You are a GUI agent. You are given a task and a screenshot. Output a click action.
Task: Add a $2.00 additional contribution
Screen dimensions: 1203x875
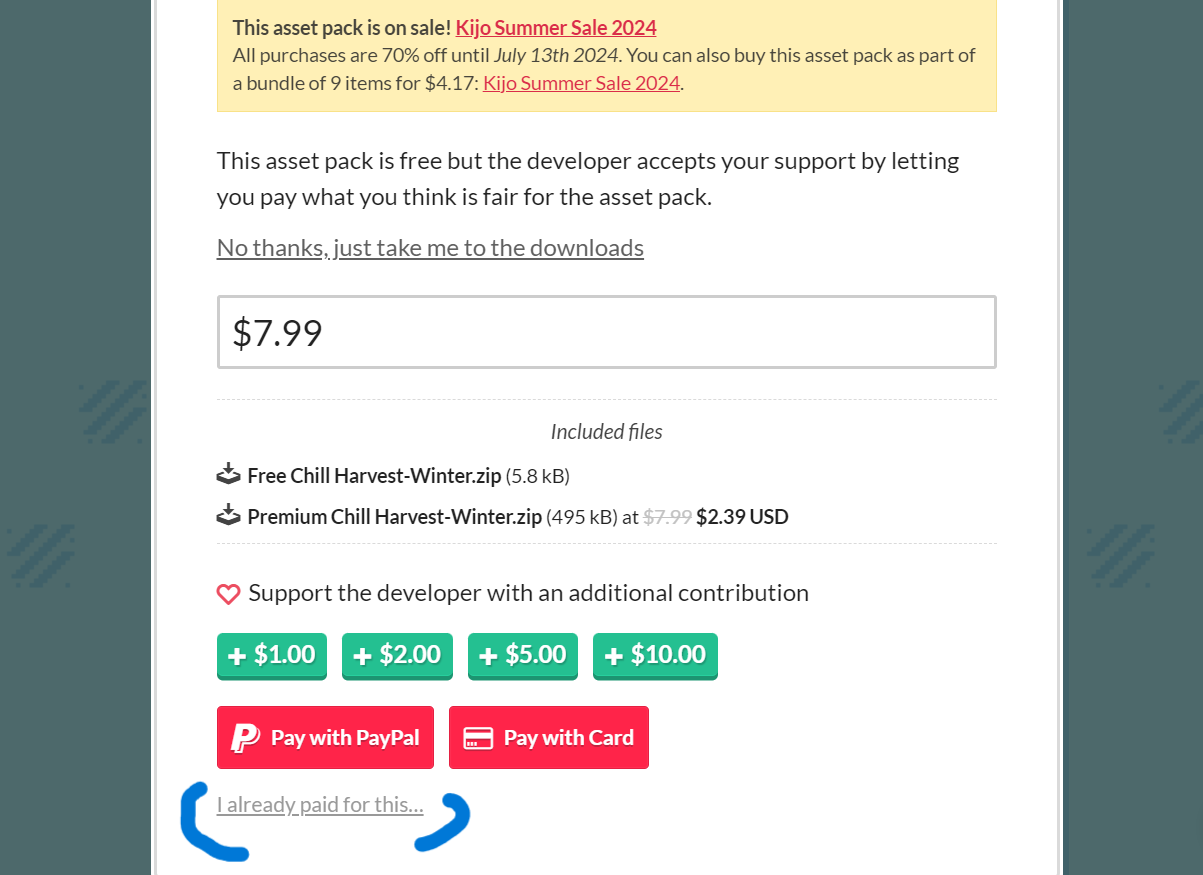(397, 656)
